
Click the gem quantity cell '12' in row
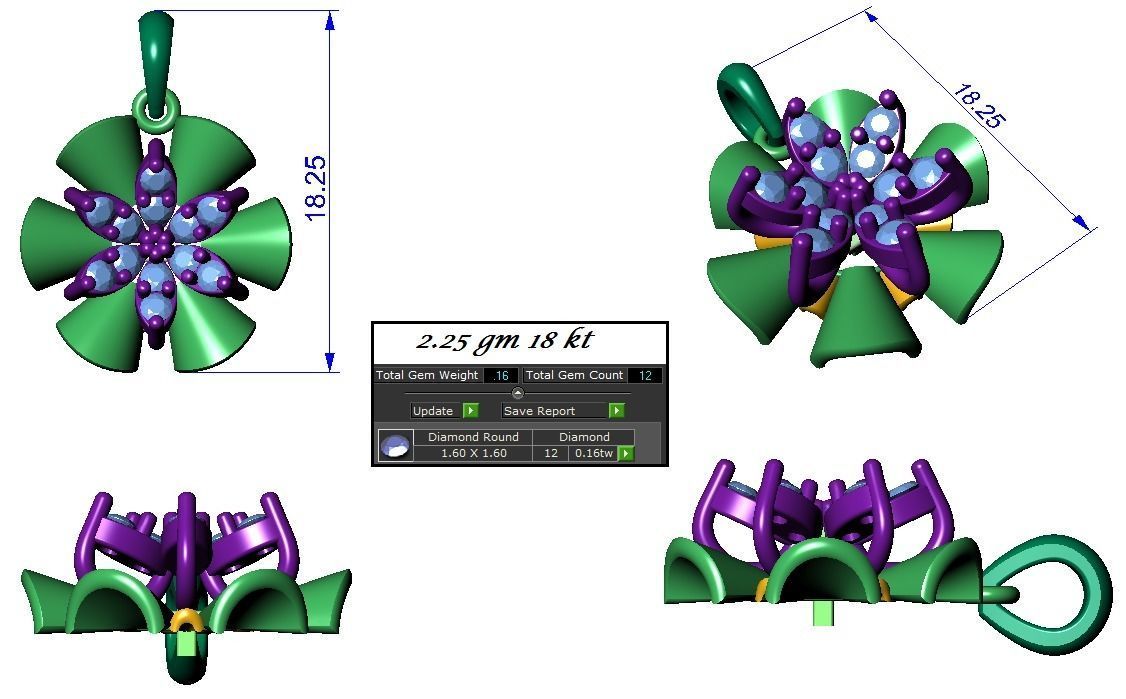pyautogui.click(x=551, y=453)
